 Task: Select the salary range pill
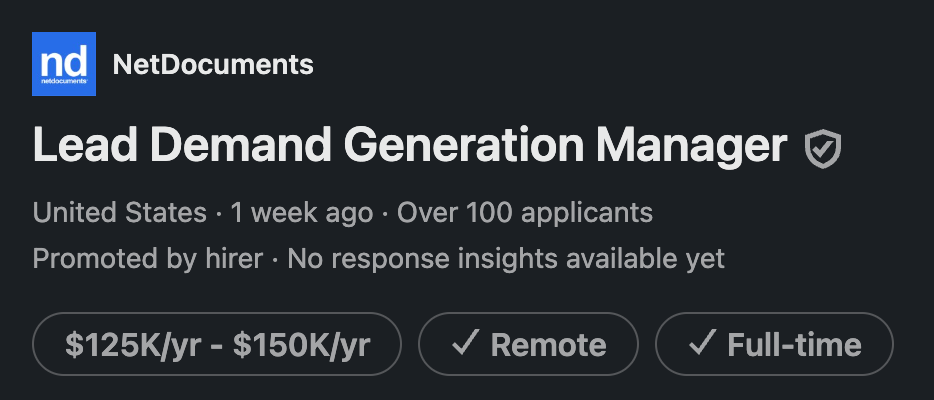click(217, 345)
